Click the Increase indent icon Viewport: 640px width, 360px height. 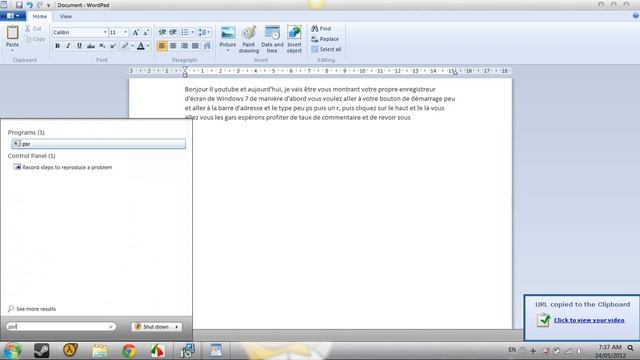pos(173,32)
